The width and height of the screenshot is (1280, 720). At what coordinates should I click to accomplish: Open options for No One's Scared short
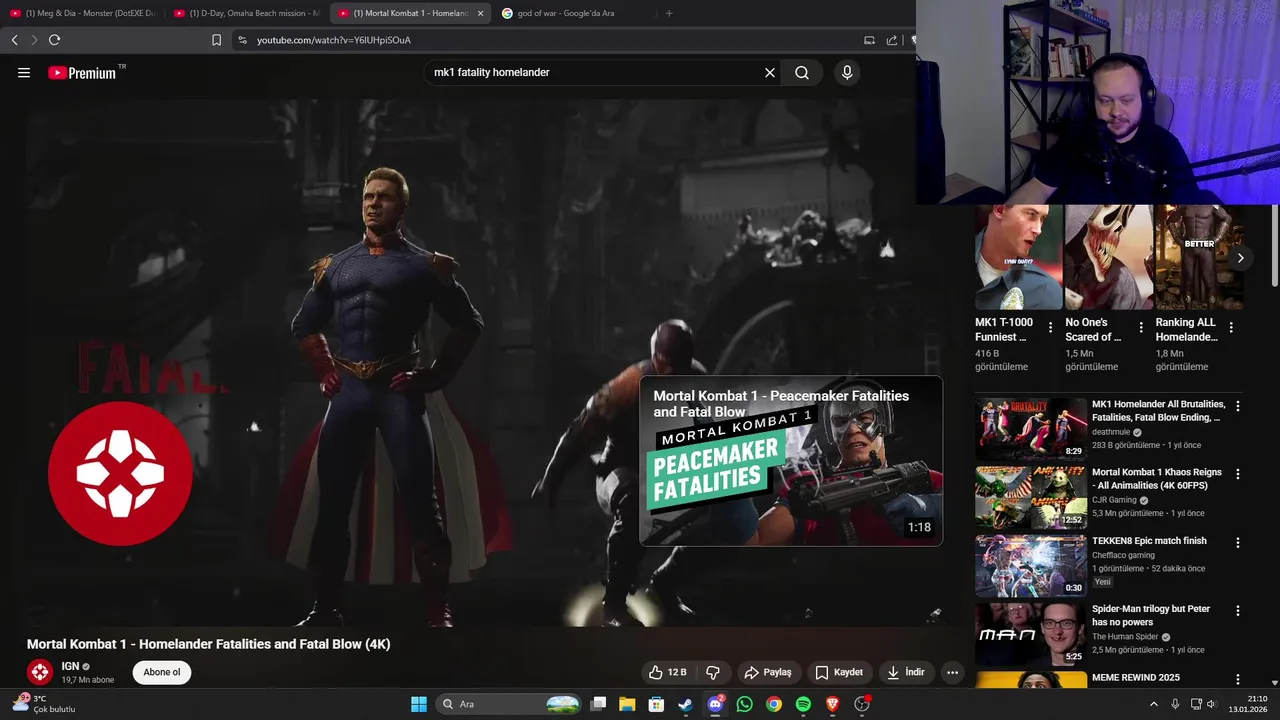coord(1141,327)
